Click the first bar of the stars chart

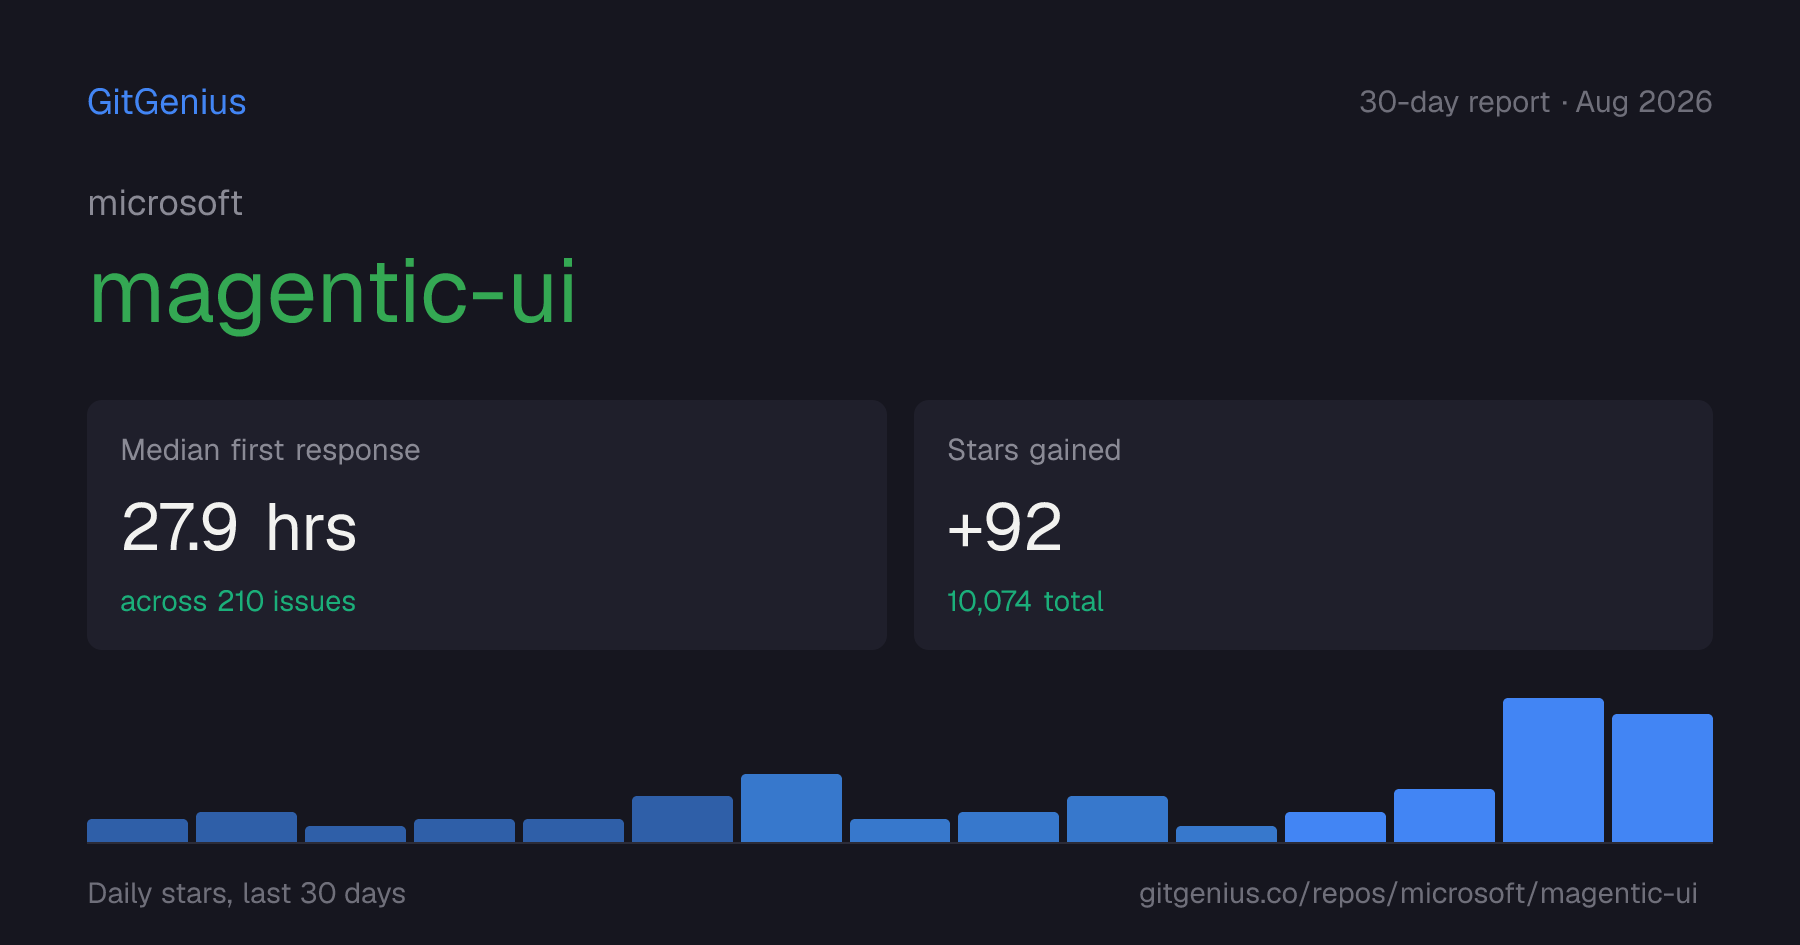click(137, 830)
